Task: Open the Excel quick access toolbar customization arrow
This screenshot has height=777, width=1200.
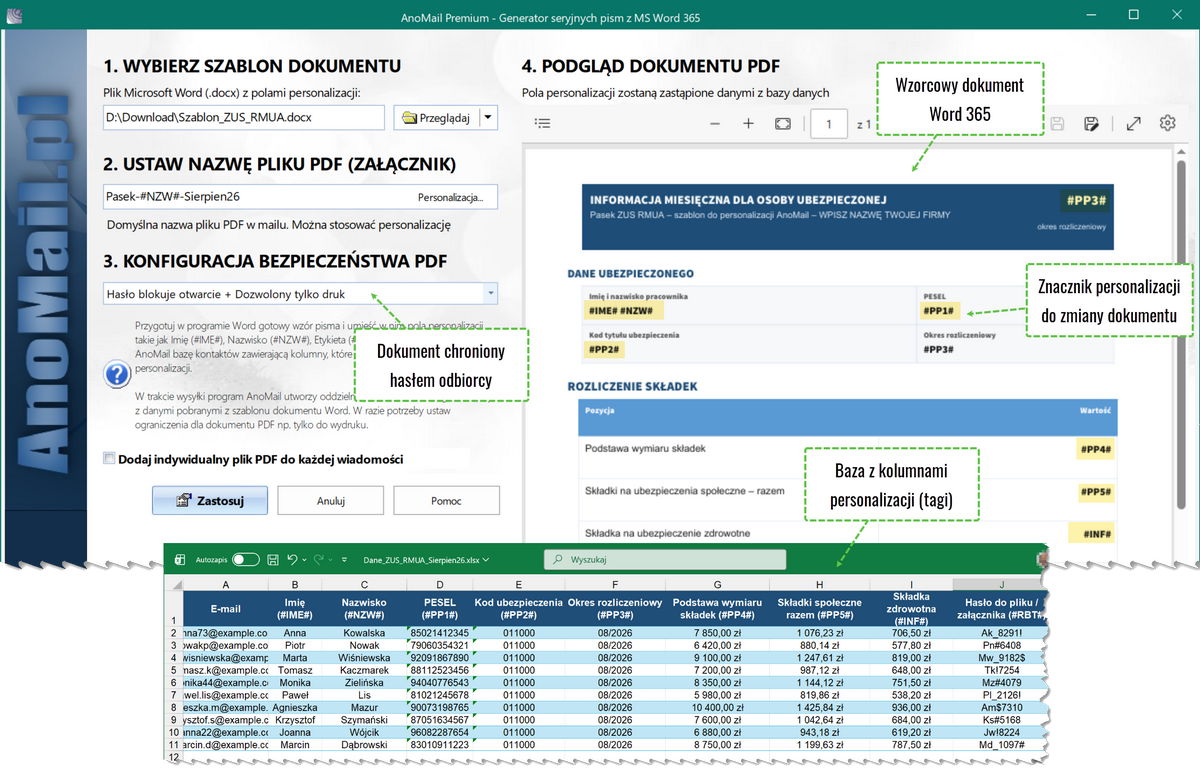Action: [344, 560]
